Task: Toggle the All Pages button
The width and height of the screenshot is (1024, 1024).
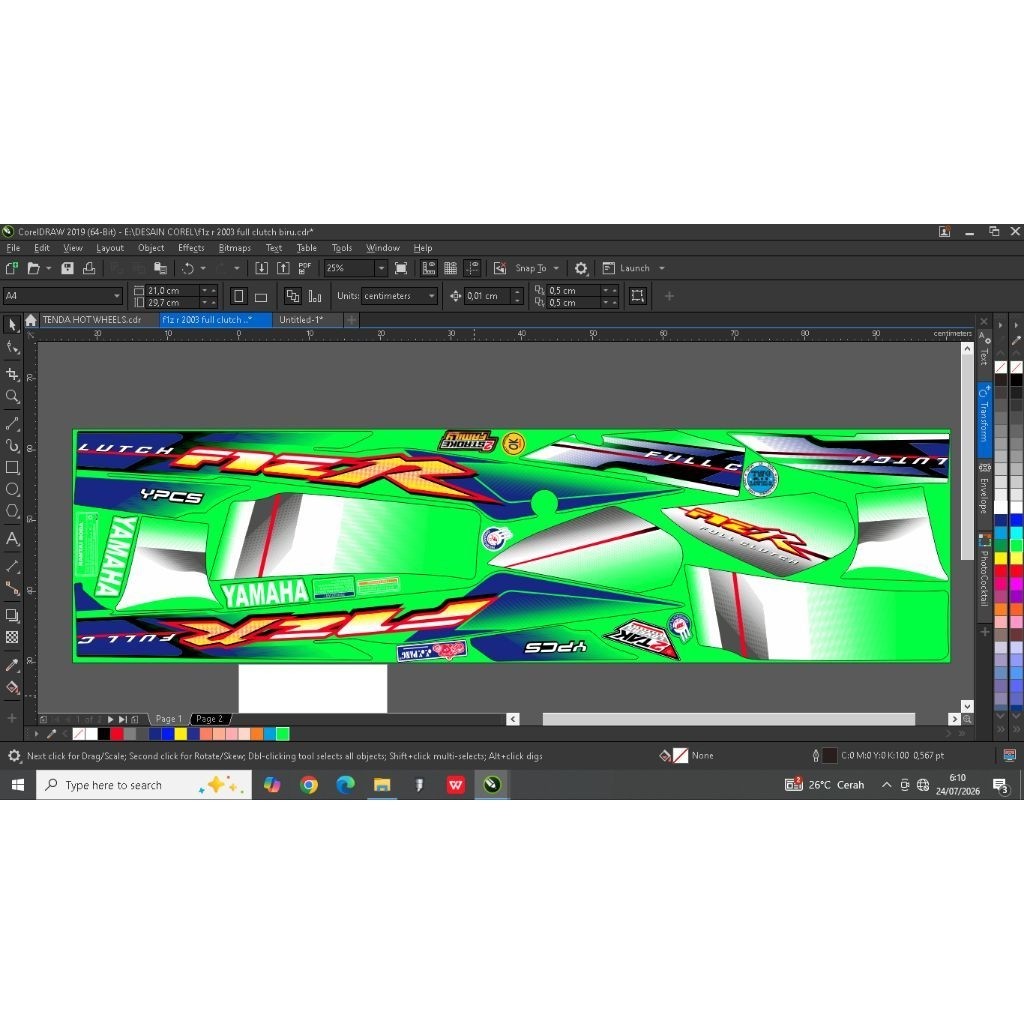Action: (293, 296)
